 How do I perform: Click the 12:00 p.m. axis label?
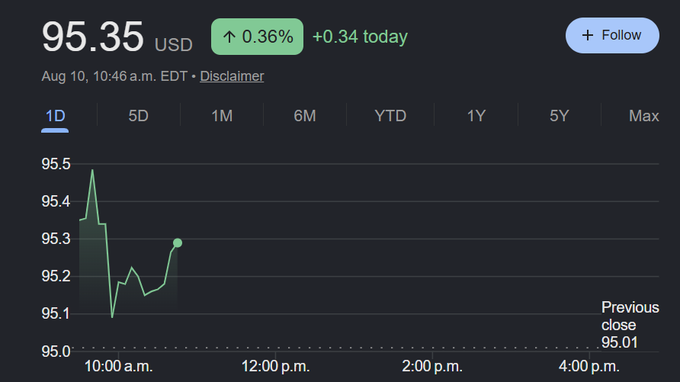275,366
